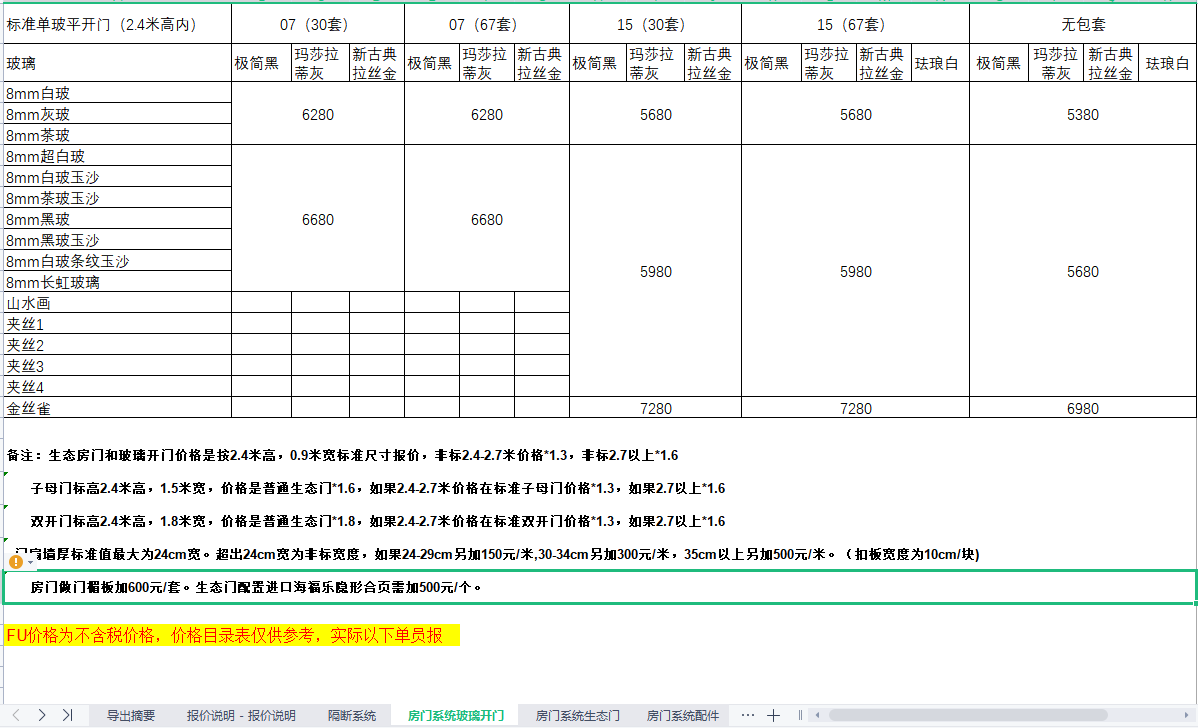The width and height of the screenshot is (1198, 728).
Task: Select the 金丝雀 row label cell
Action: [x=117, y=408]
